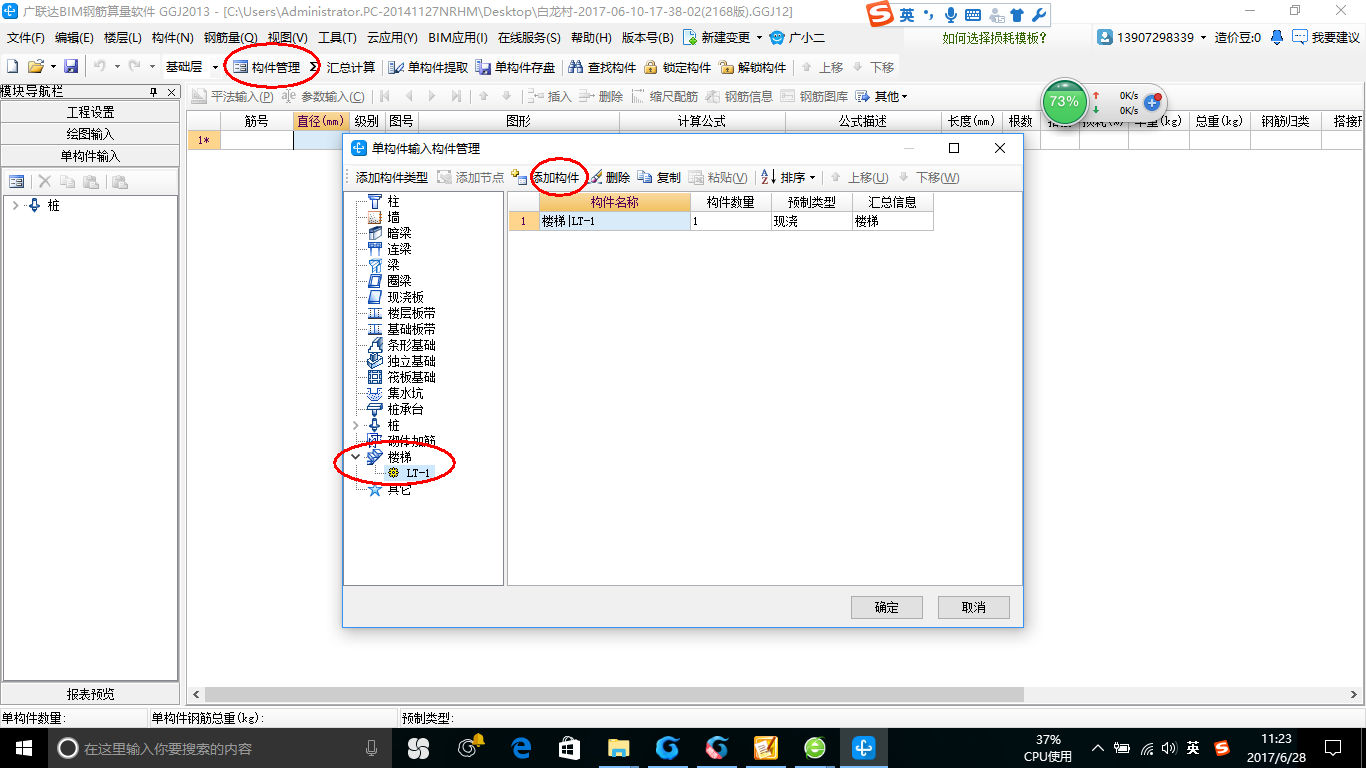Create a new file from toolbar
The width and height of the screenshot is (1366, 768).
click(12, 67)
